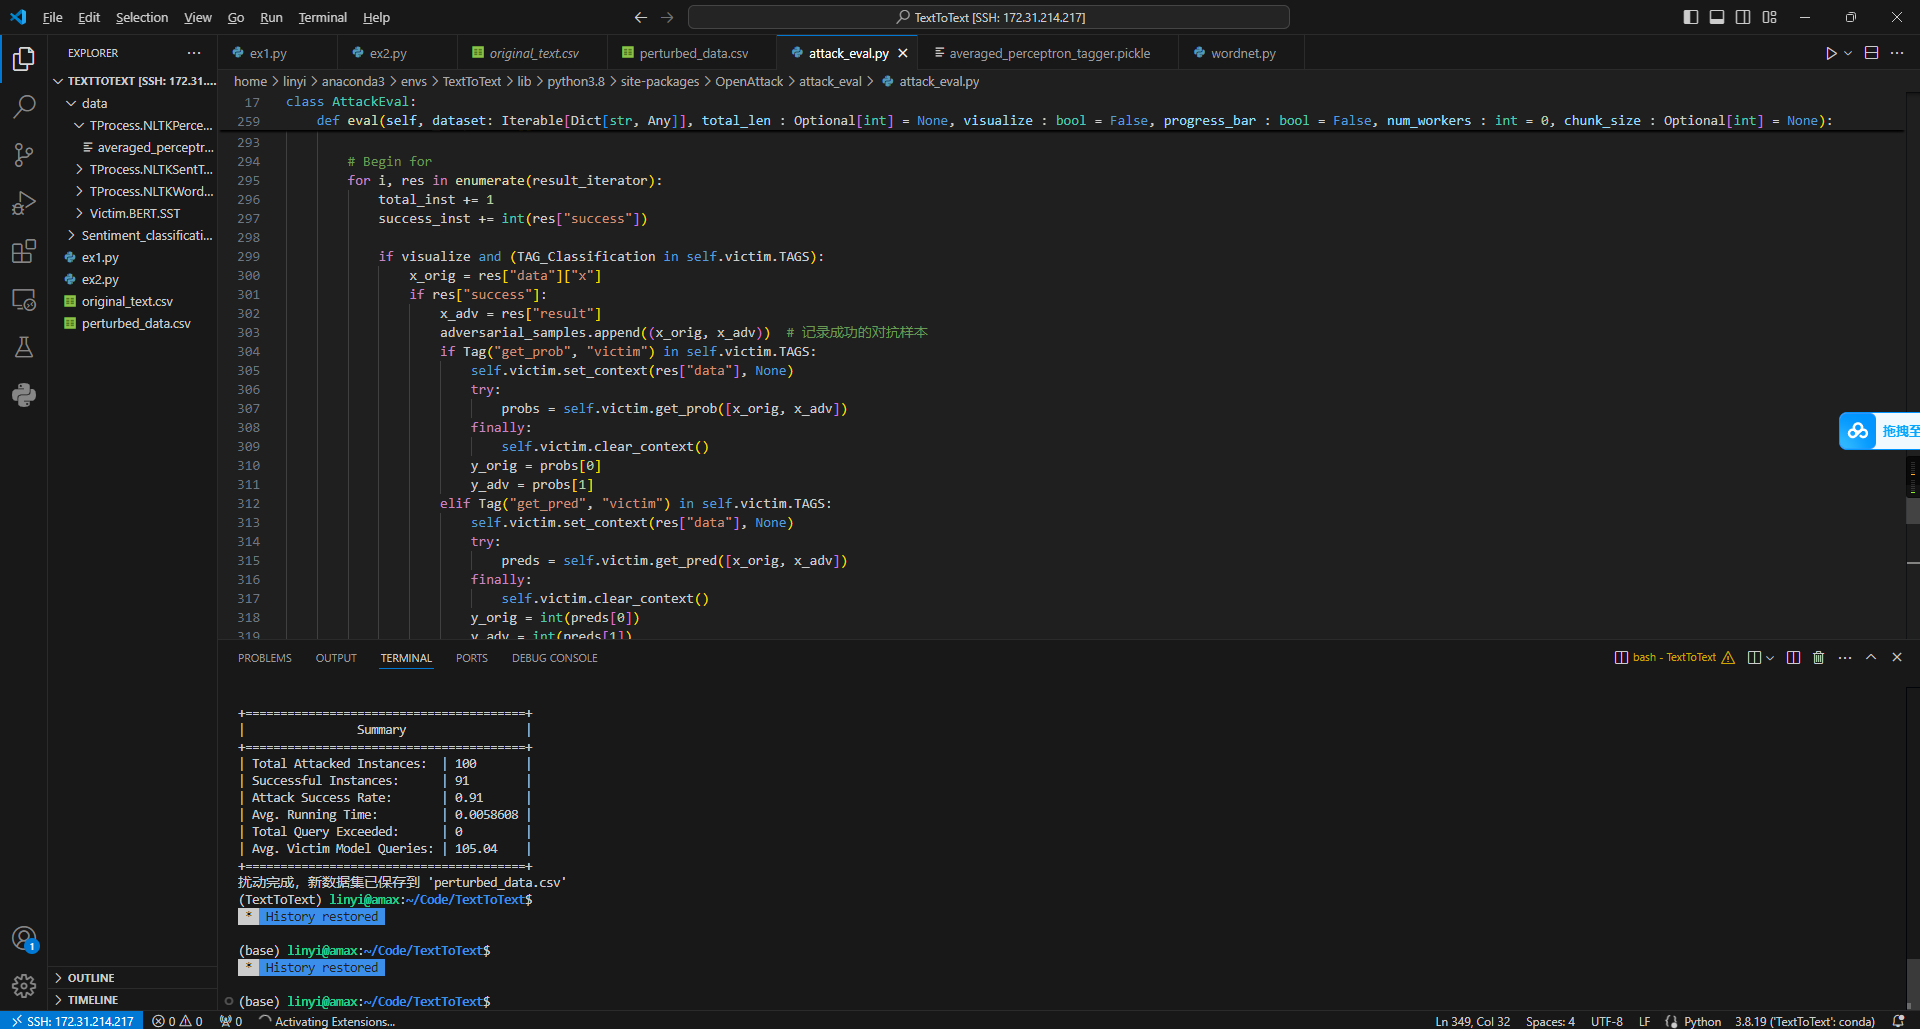1920x1029 pixels.
Task: Open the Search view in activity bar
Action: coord(24,107)
